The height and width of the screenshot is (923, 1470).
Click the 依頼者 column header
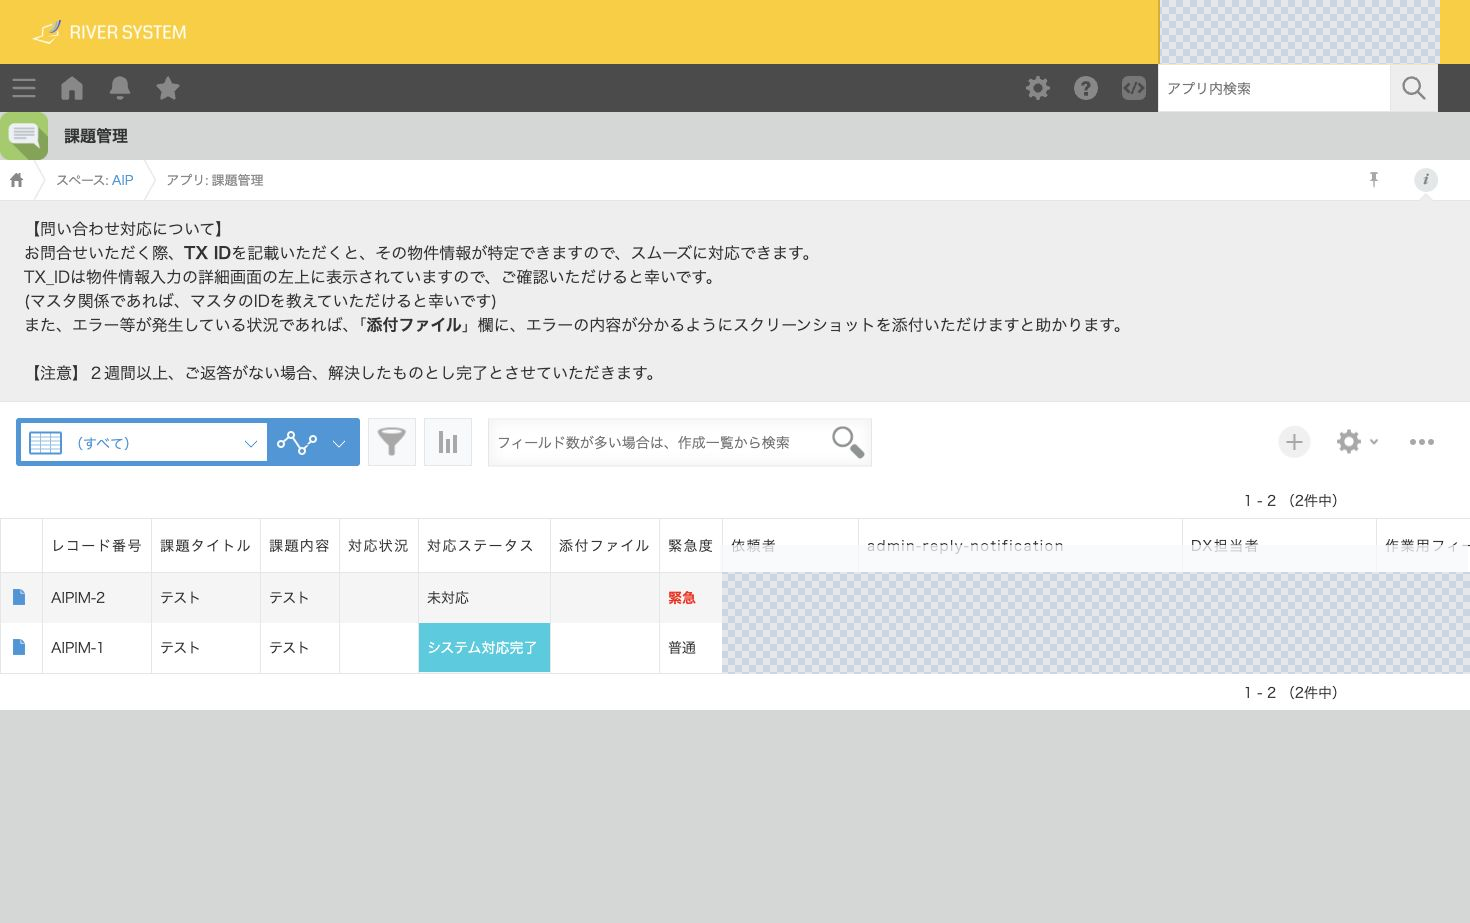790,546
